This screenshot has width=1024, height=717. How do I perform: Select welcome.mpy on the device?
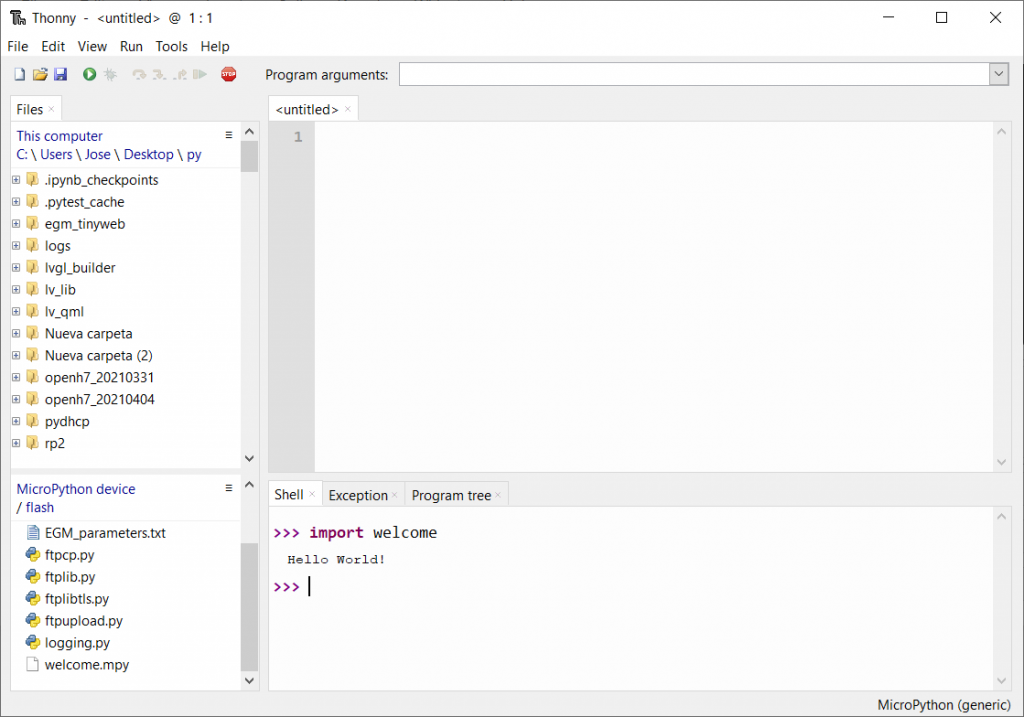[86, 664]
